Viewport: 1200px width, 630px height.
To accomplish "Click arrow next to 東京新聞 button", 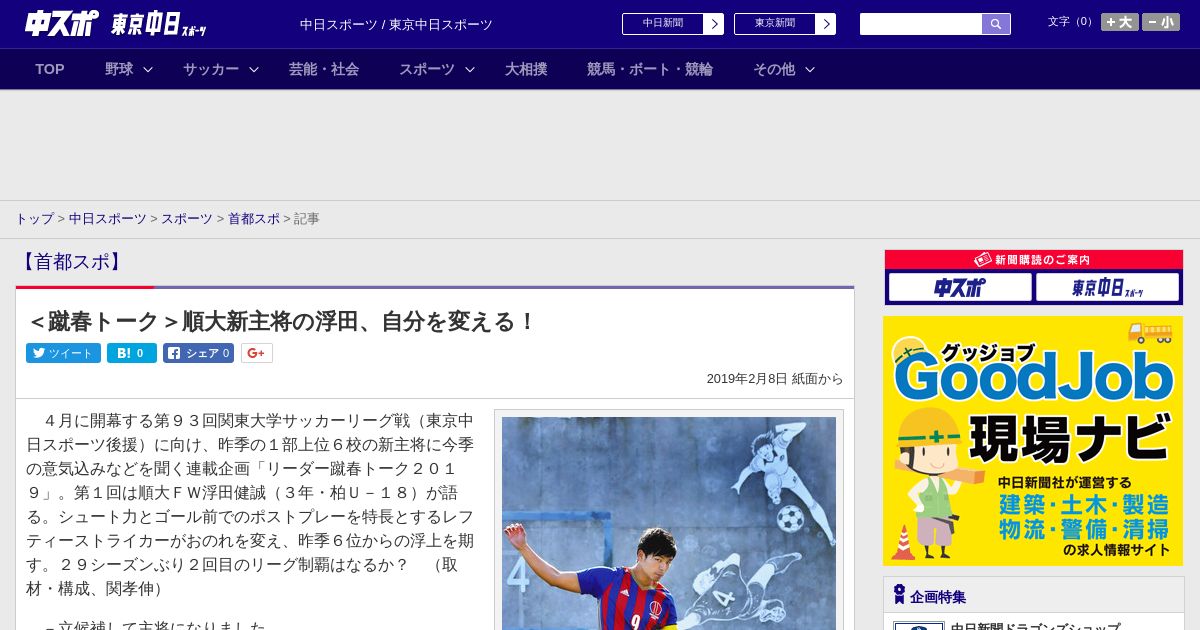I will coord(825,24).
